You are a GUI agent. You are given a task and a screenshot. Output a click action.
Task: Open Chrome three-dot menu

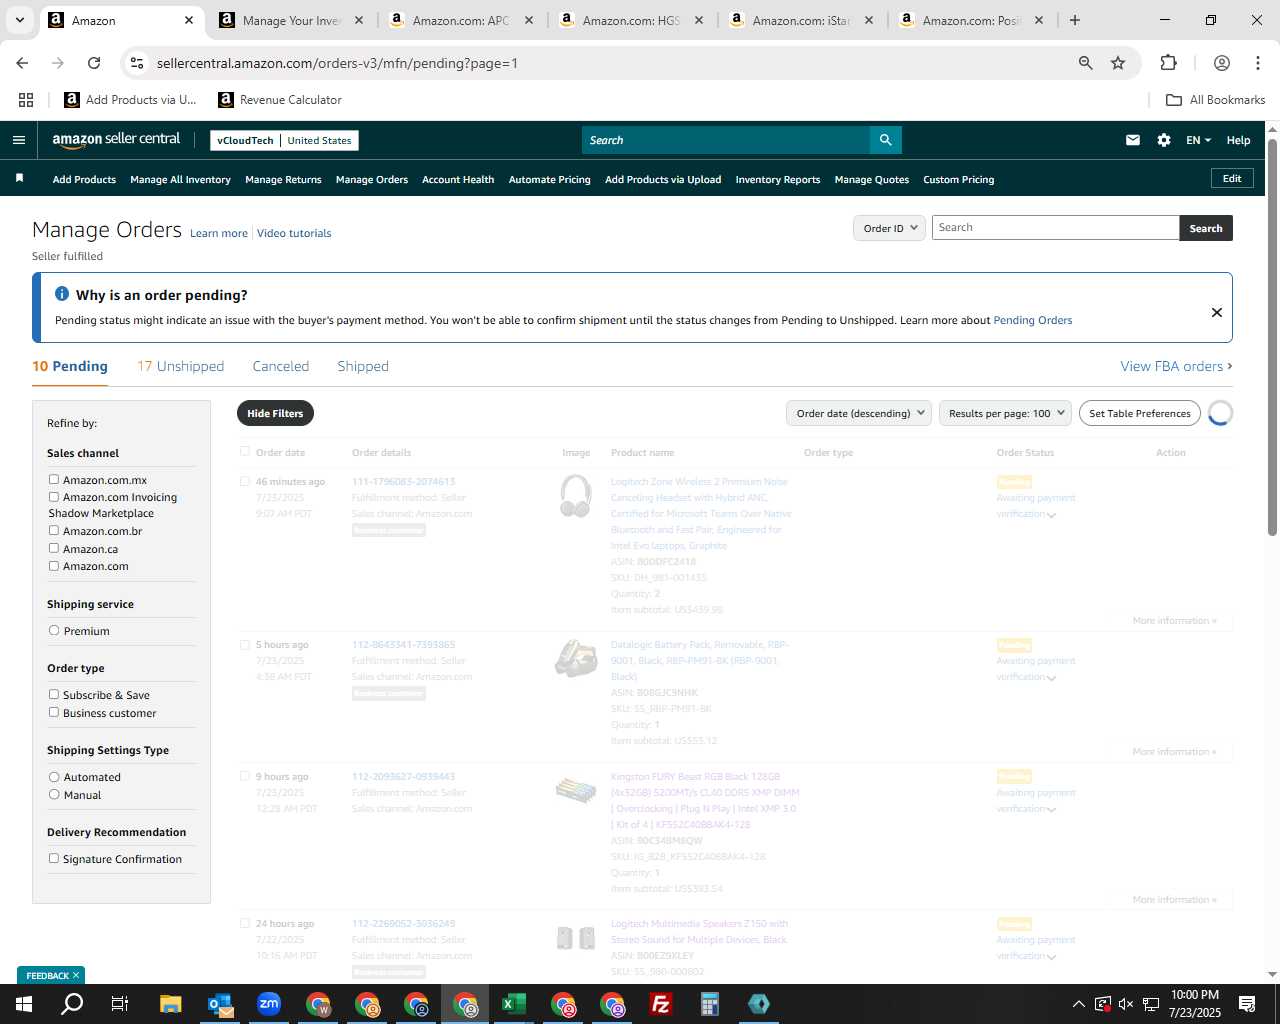pyautogui.click(x=1257, y=63)
